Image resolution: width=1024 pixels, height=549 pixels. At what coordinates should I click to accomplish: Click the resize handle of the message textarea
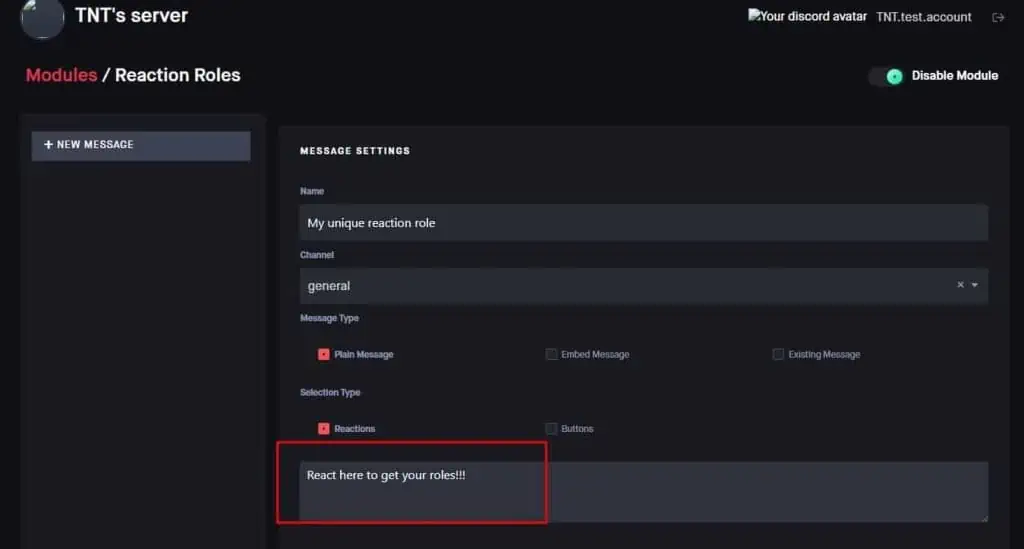tap(983, 516)
